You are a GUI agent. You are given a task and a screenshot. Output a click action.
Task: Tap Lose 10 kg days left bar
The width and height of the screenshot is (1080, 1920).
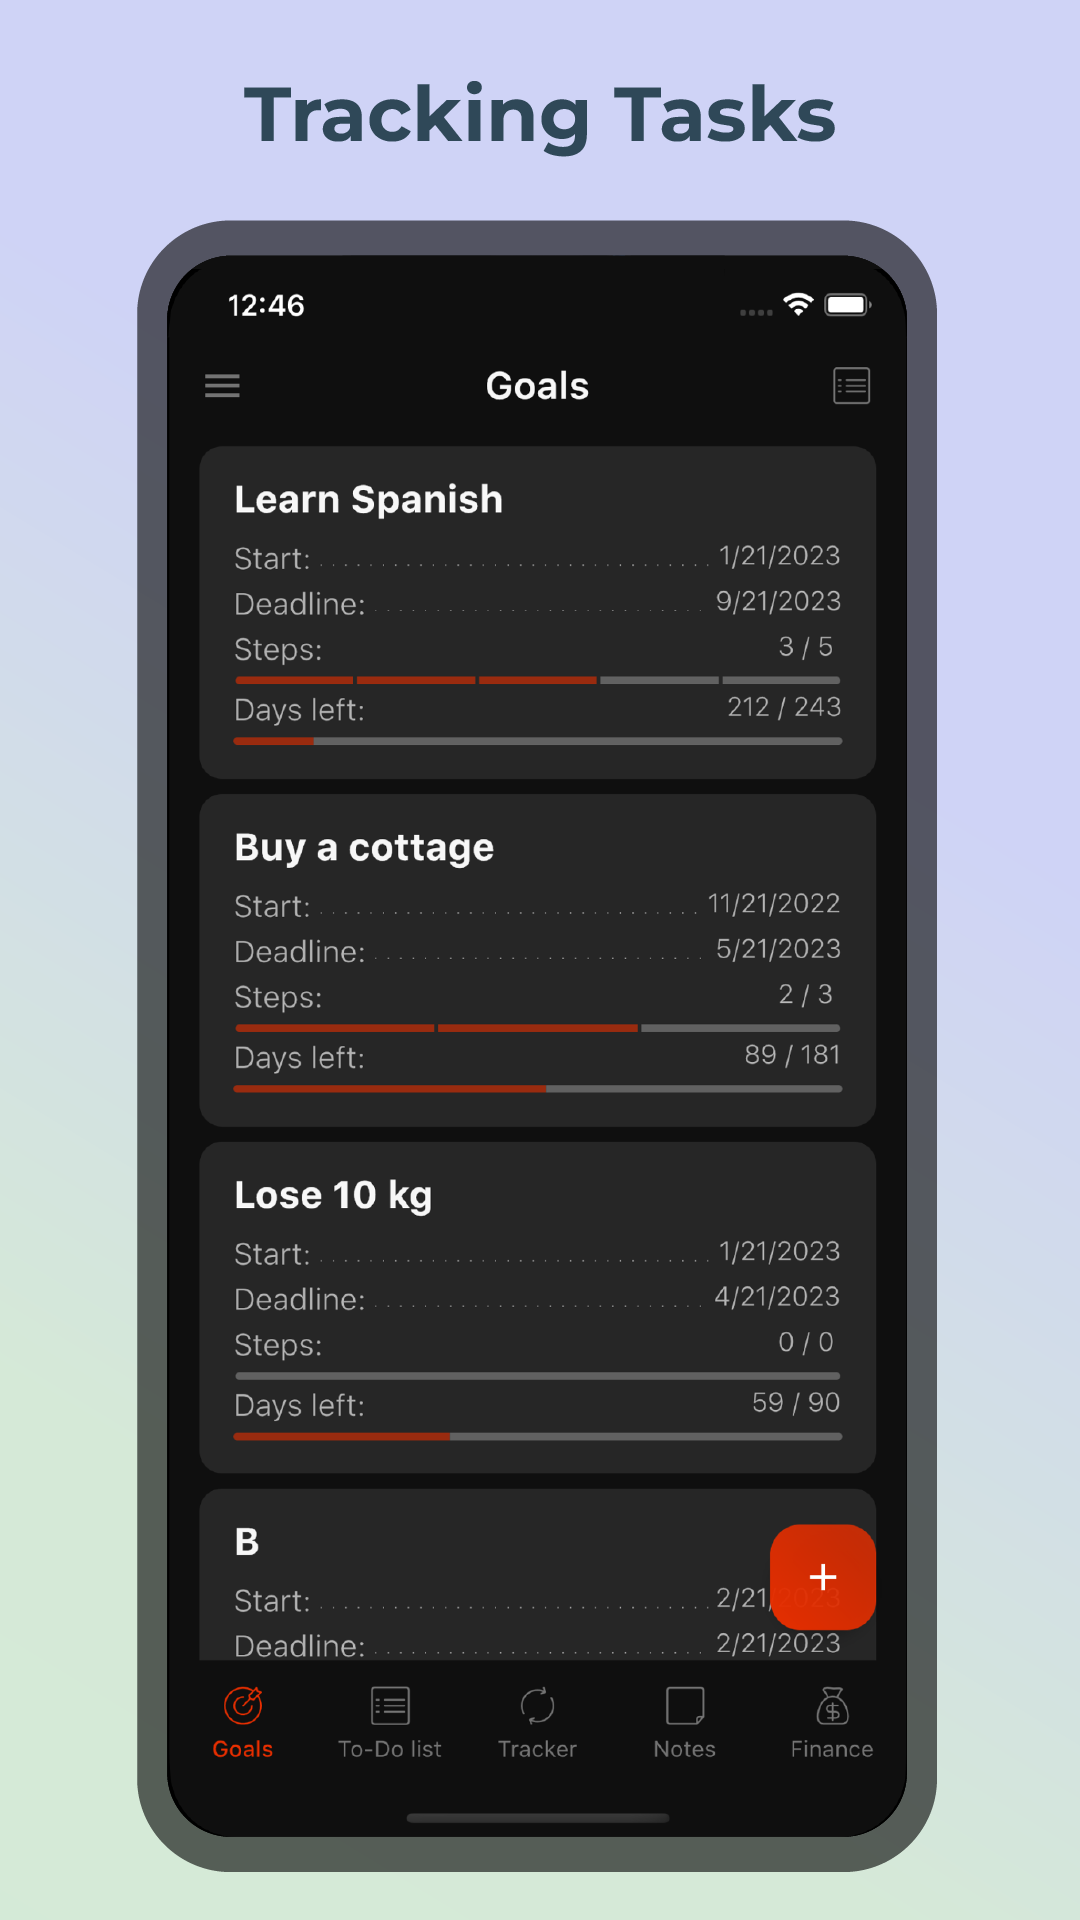[x=538, y=1437]
